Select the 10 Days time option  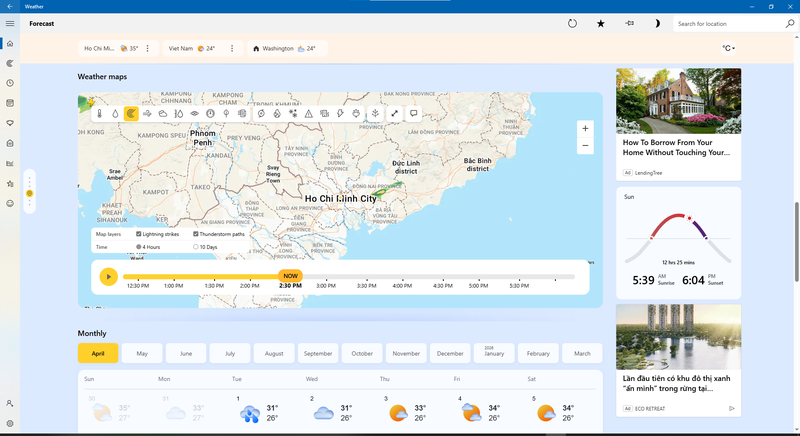point(195,247)
